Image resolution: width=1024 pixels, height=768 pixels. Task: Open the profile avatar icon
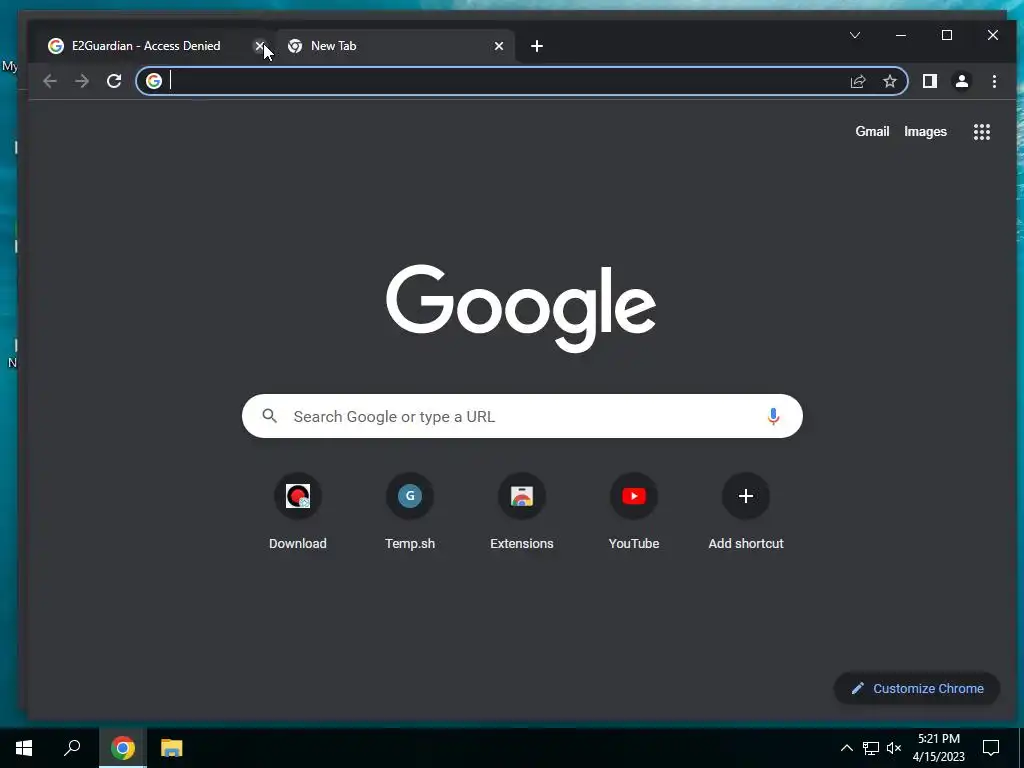click(961, 81)
